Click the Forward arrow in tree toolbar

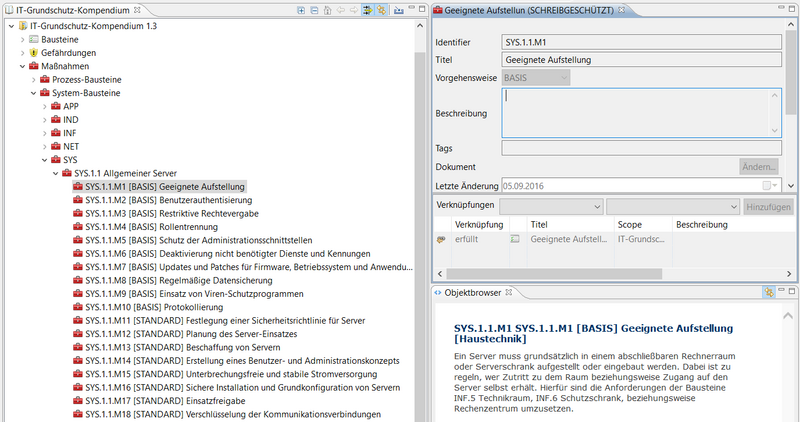354,10
